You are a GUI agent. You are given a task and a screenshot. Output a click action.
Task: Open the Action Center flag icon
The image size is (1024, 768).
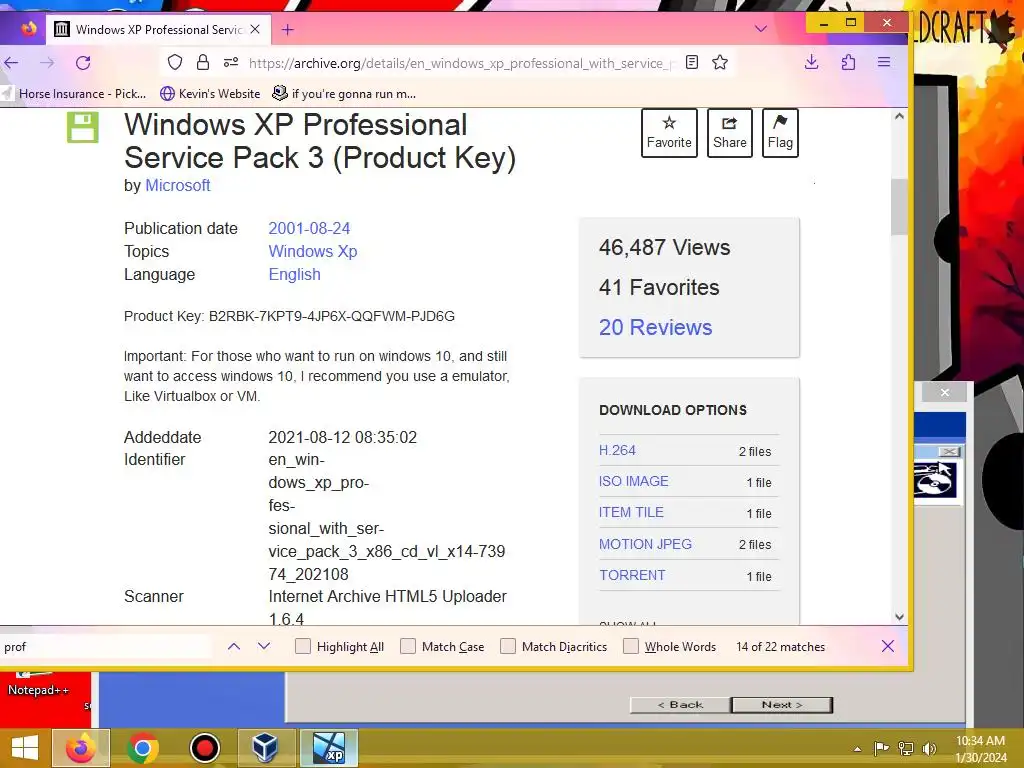click(x=881, y=748)
